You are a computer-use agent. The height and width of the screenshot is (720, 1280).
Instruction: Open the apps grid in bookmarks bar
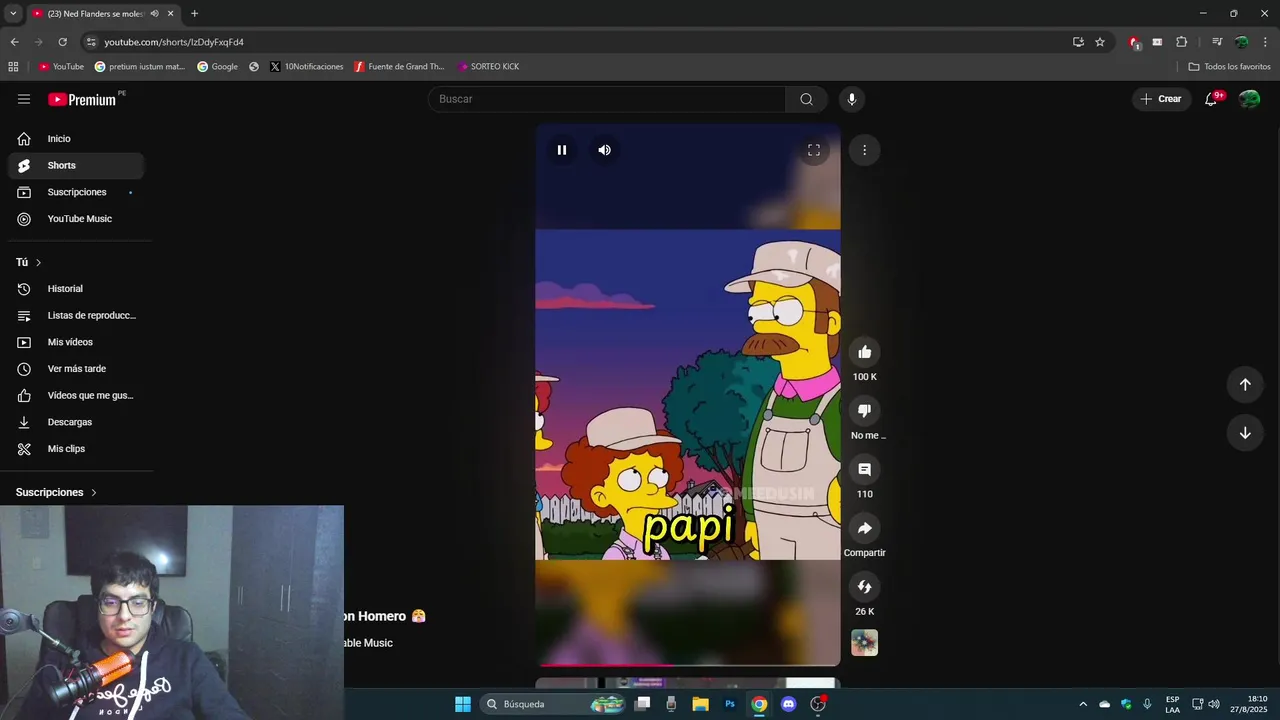13,67
